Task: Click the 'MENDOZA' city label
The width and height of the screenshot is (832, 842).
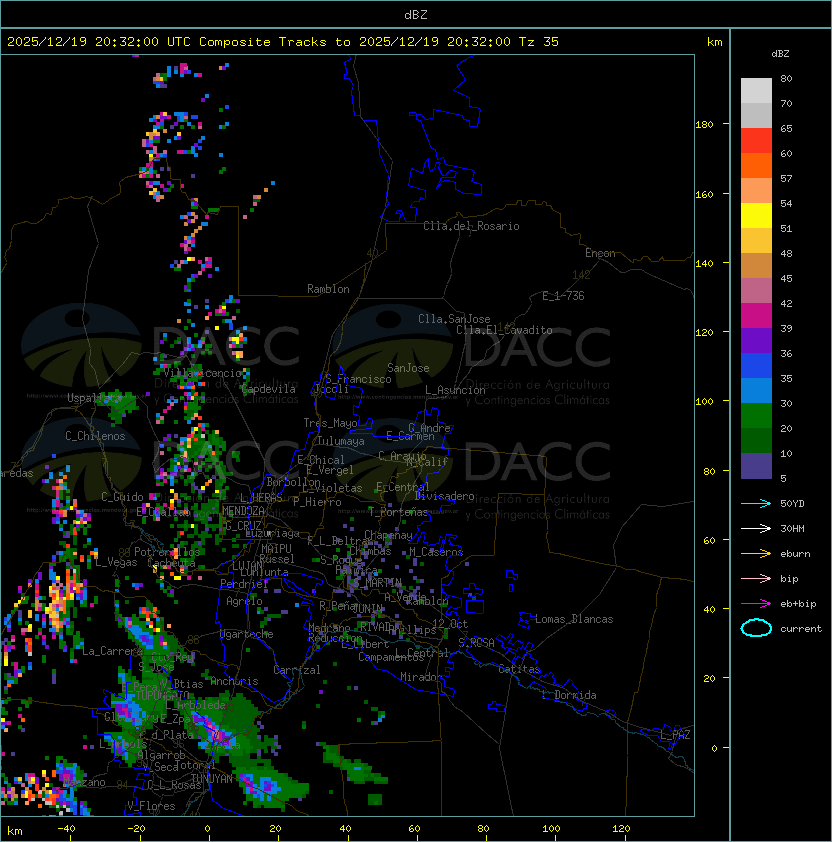Action: point(243,510)
